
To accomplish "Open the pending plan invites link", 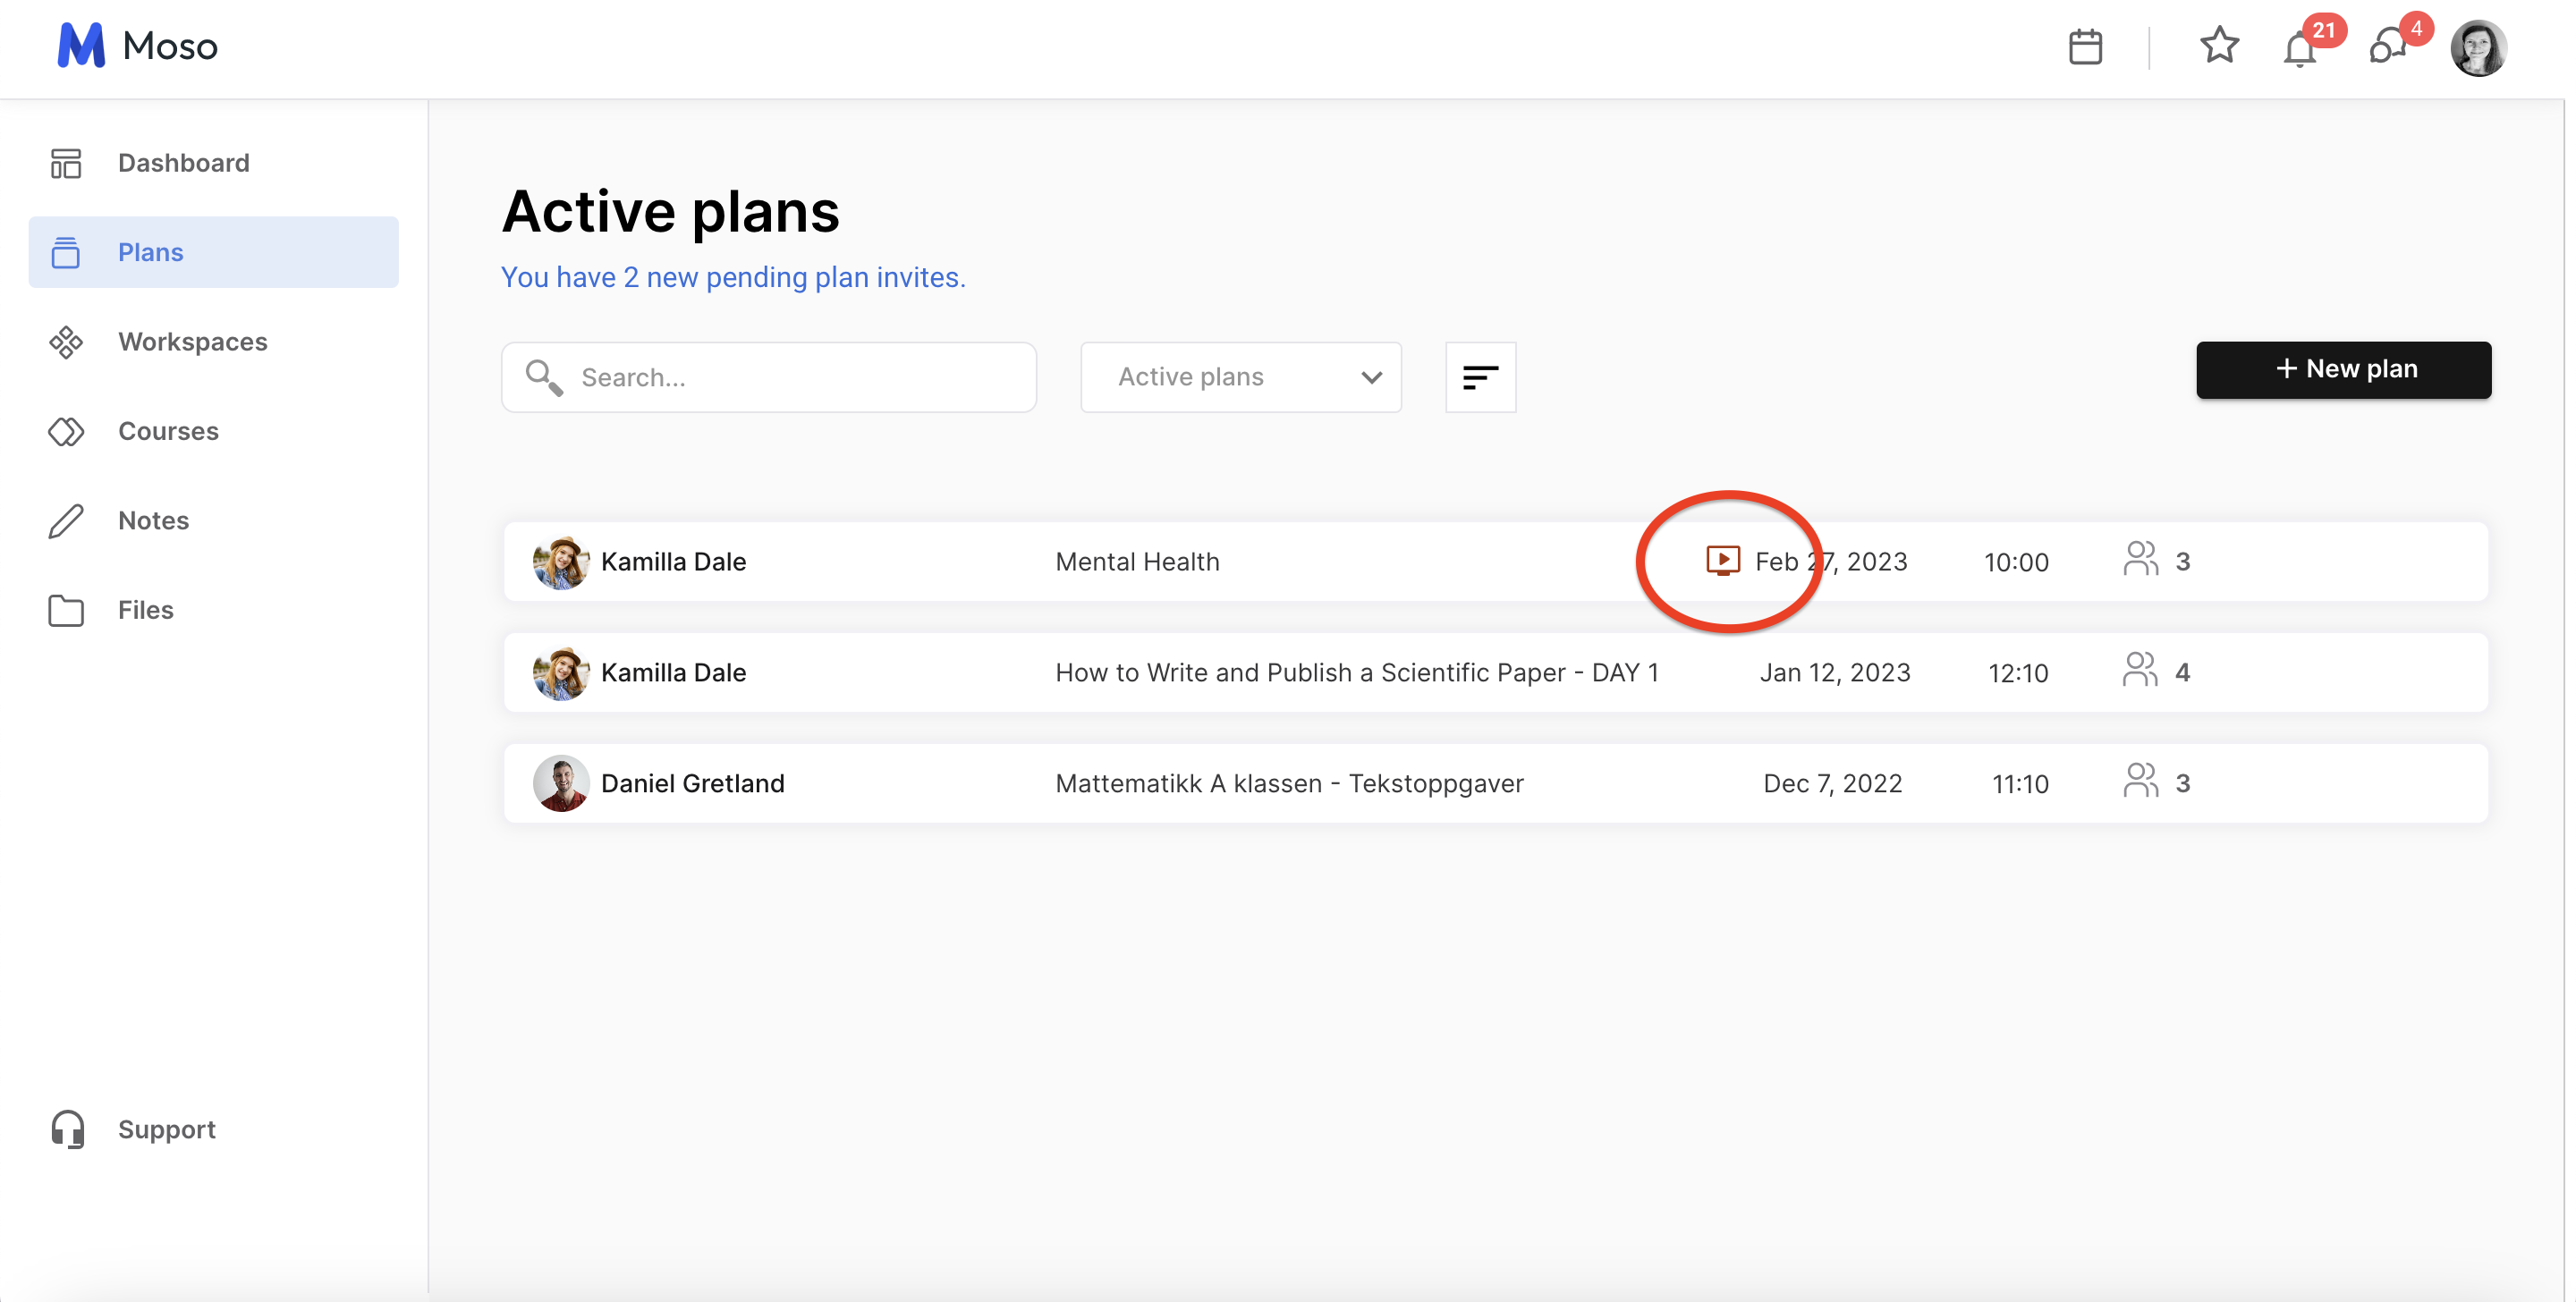I will (x=733, y=277).
